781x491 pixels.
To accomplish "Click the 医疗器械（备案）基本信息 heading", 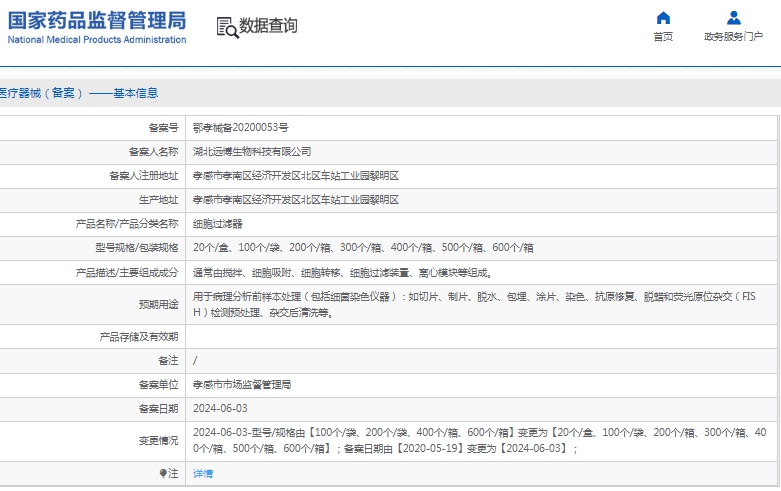I will [x=79, y=93].
